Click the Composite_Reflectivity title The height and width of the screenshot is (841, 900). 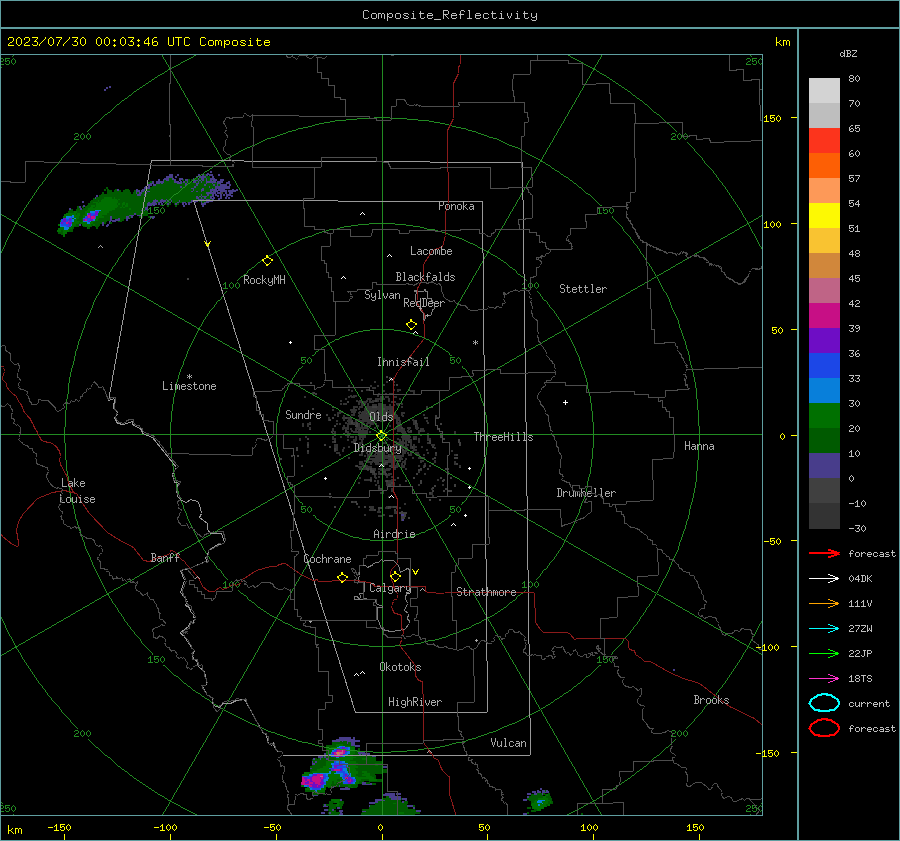(x=449, y=15)
